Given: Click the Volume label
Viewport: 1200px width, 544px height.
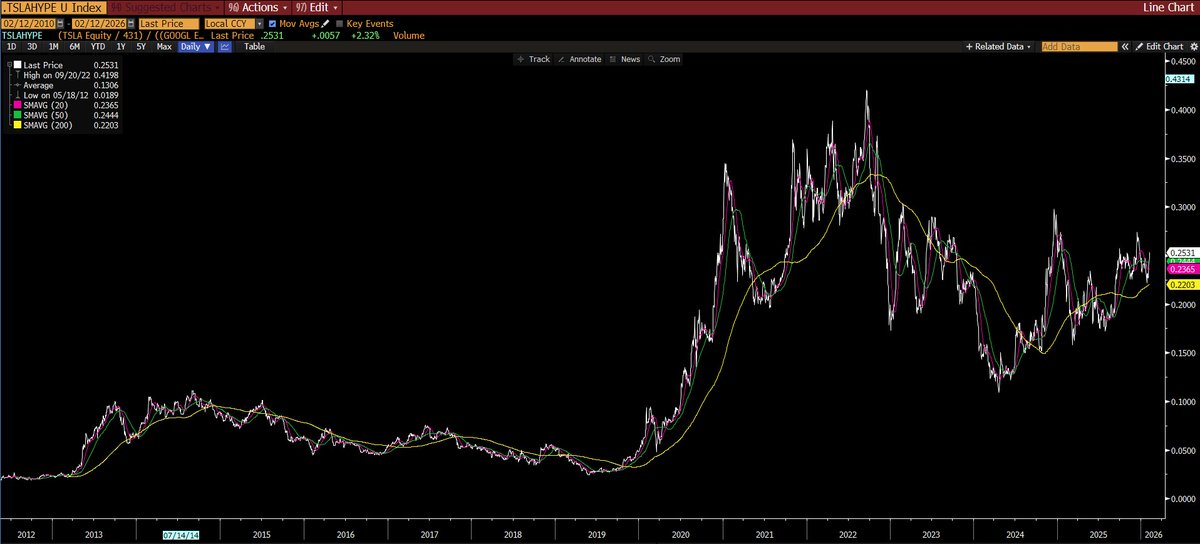Looking at the screenshot, I should coord(409,36).
